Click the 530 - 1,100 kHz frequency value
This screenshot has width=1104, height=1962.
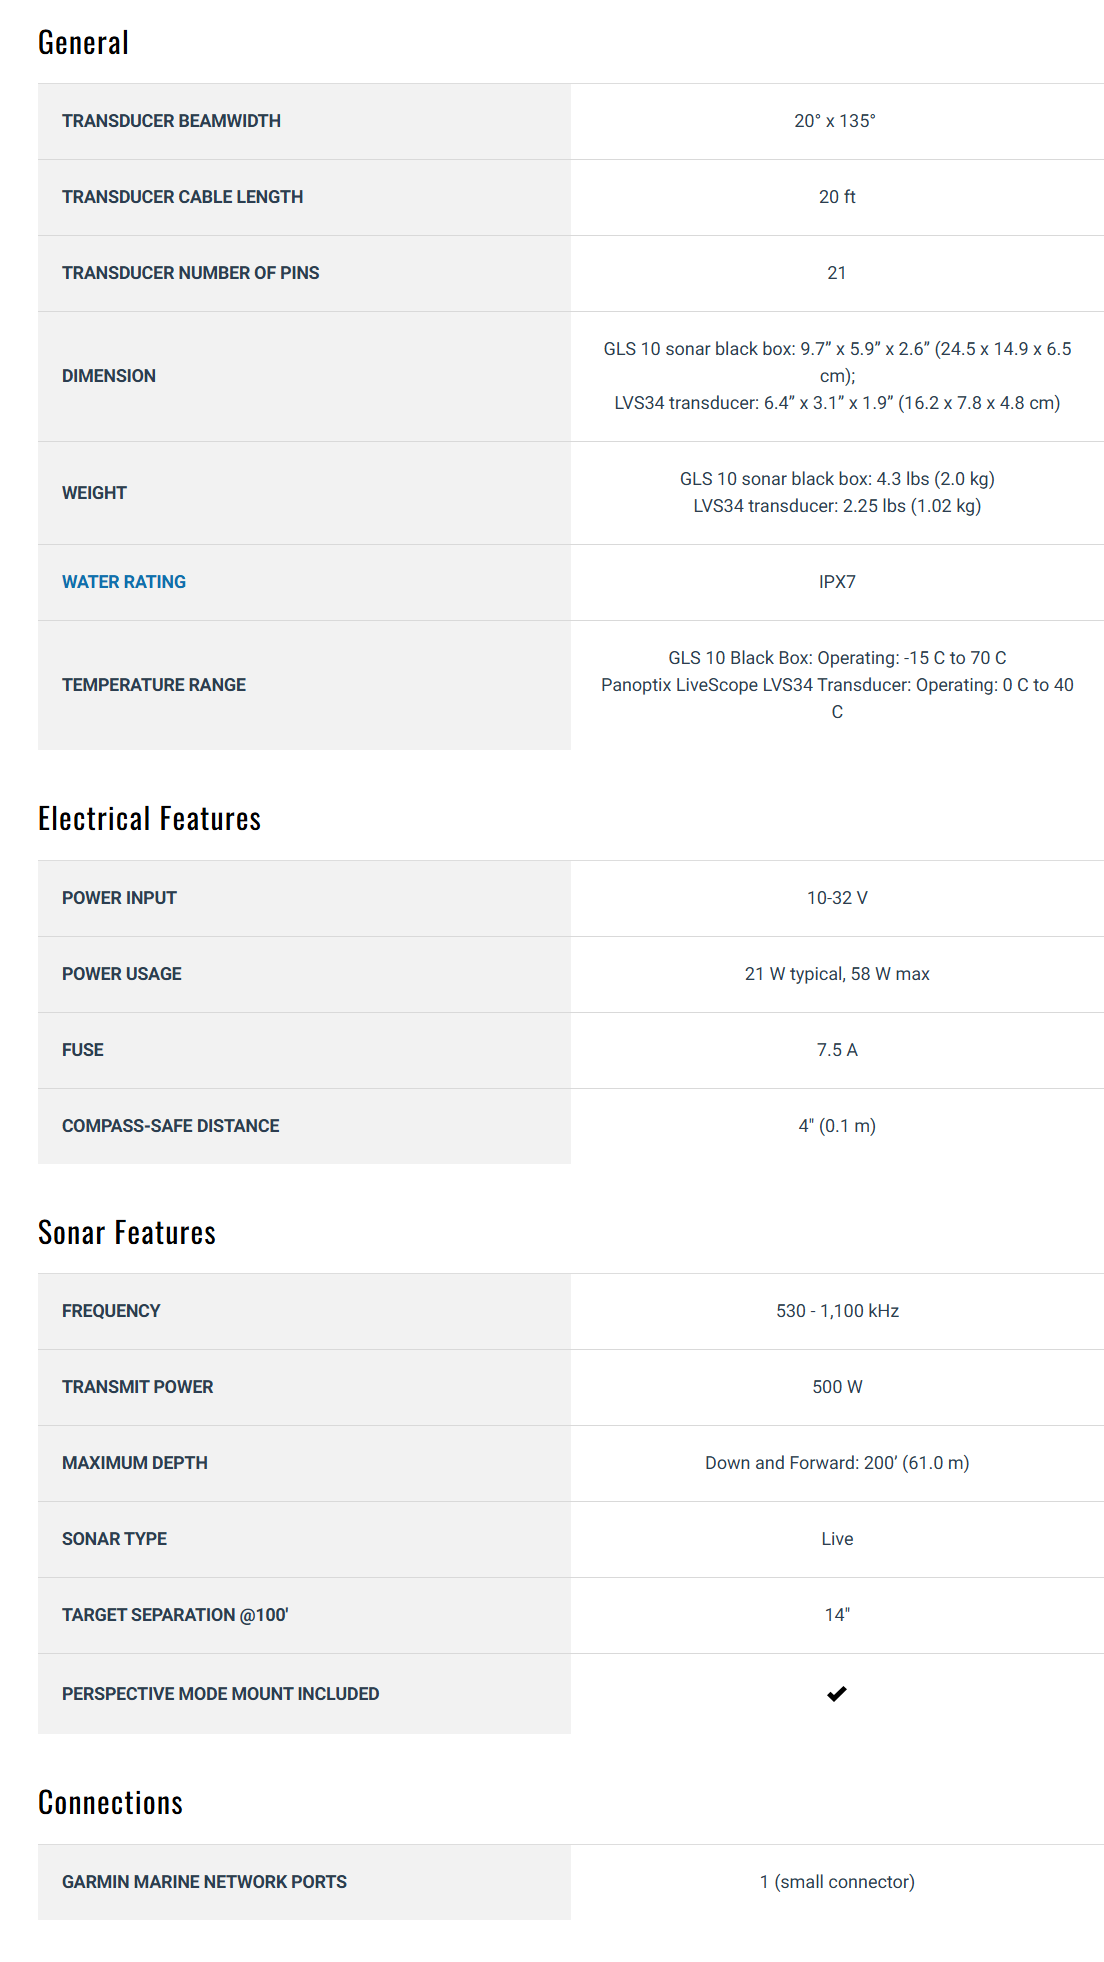[x=837, y=1311]
